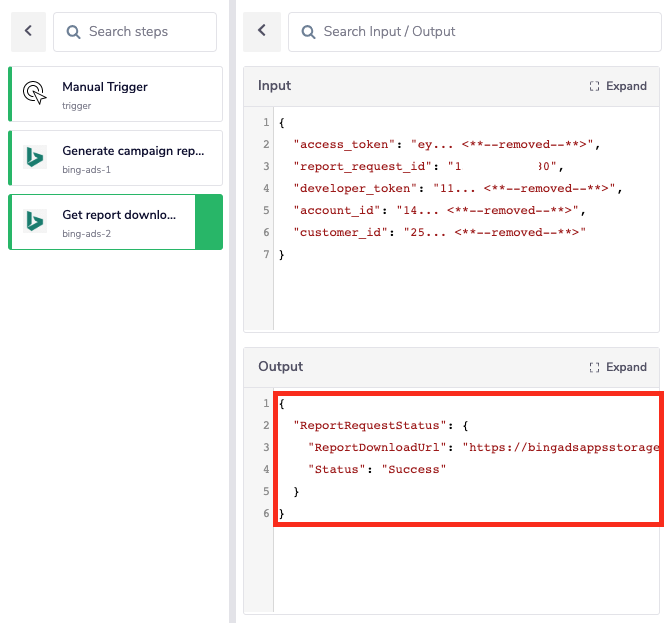This screenshot has height=623, width=666.
Task: Click the Search Input / Output field
Action: pos(474,32)
